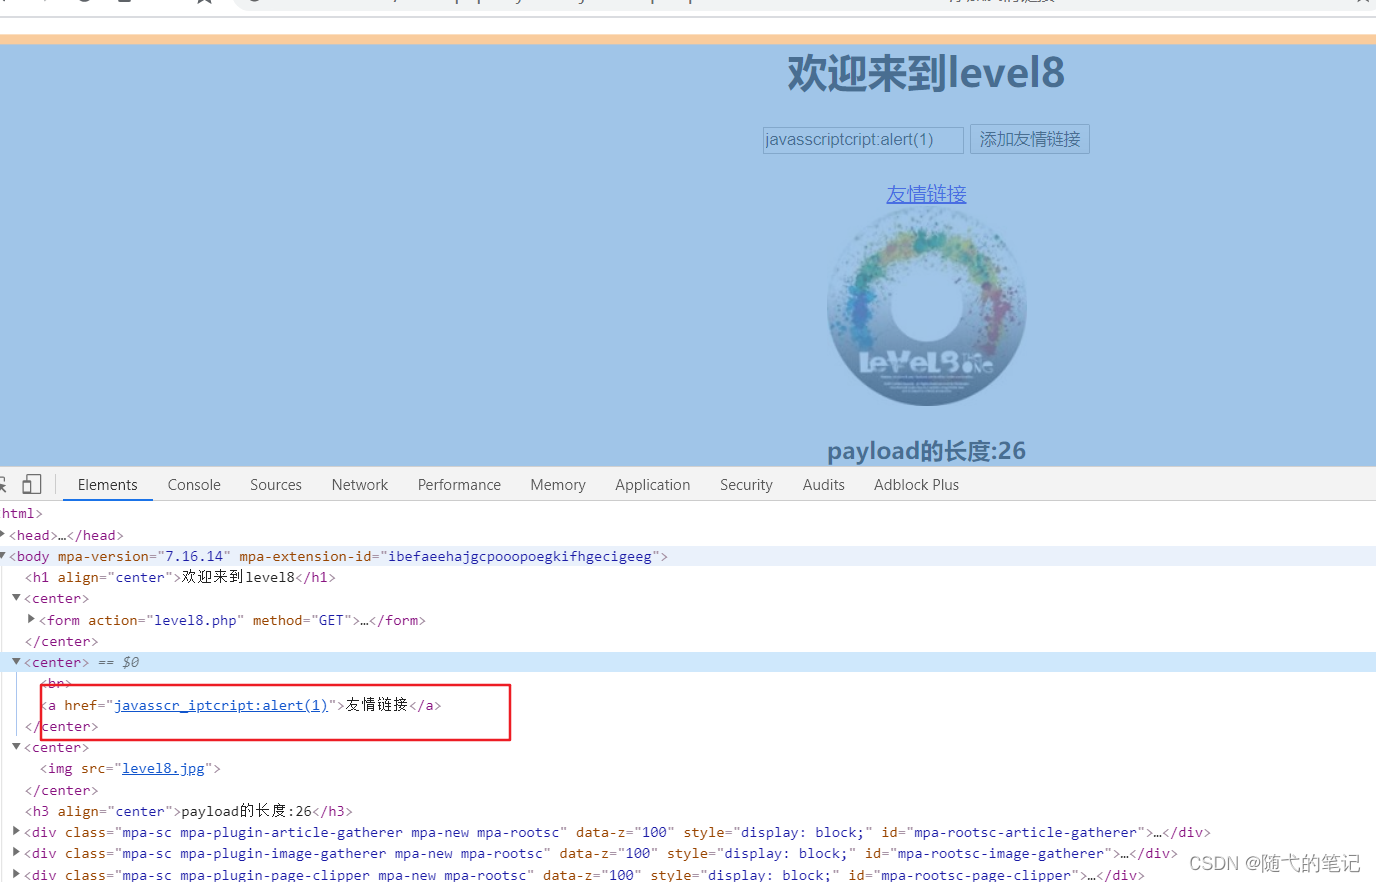Open the Security tab
Viewport: 1376px width, 882px height.
pos(746,484)
